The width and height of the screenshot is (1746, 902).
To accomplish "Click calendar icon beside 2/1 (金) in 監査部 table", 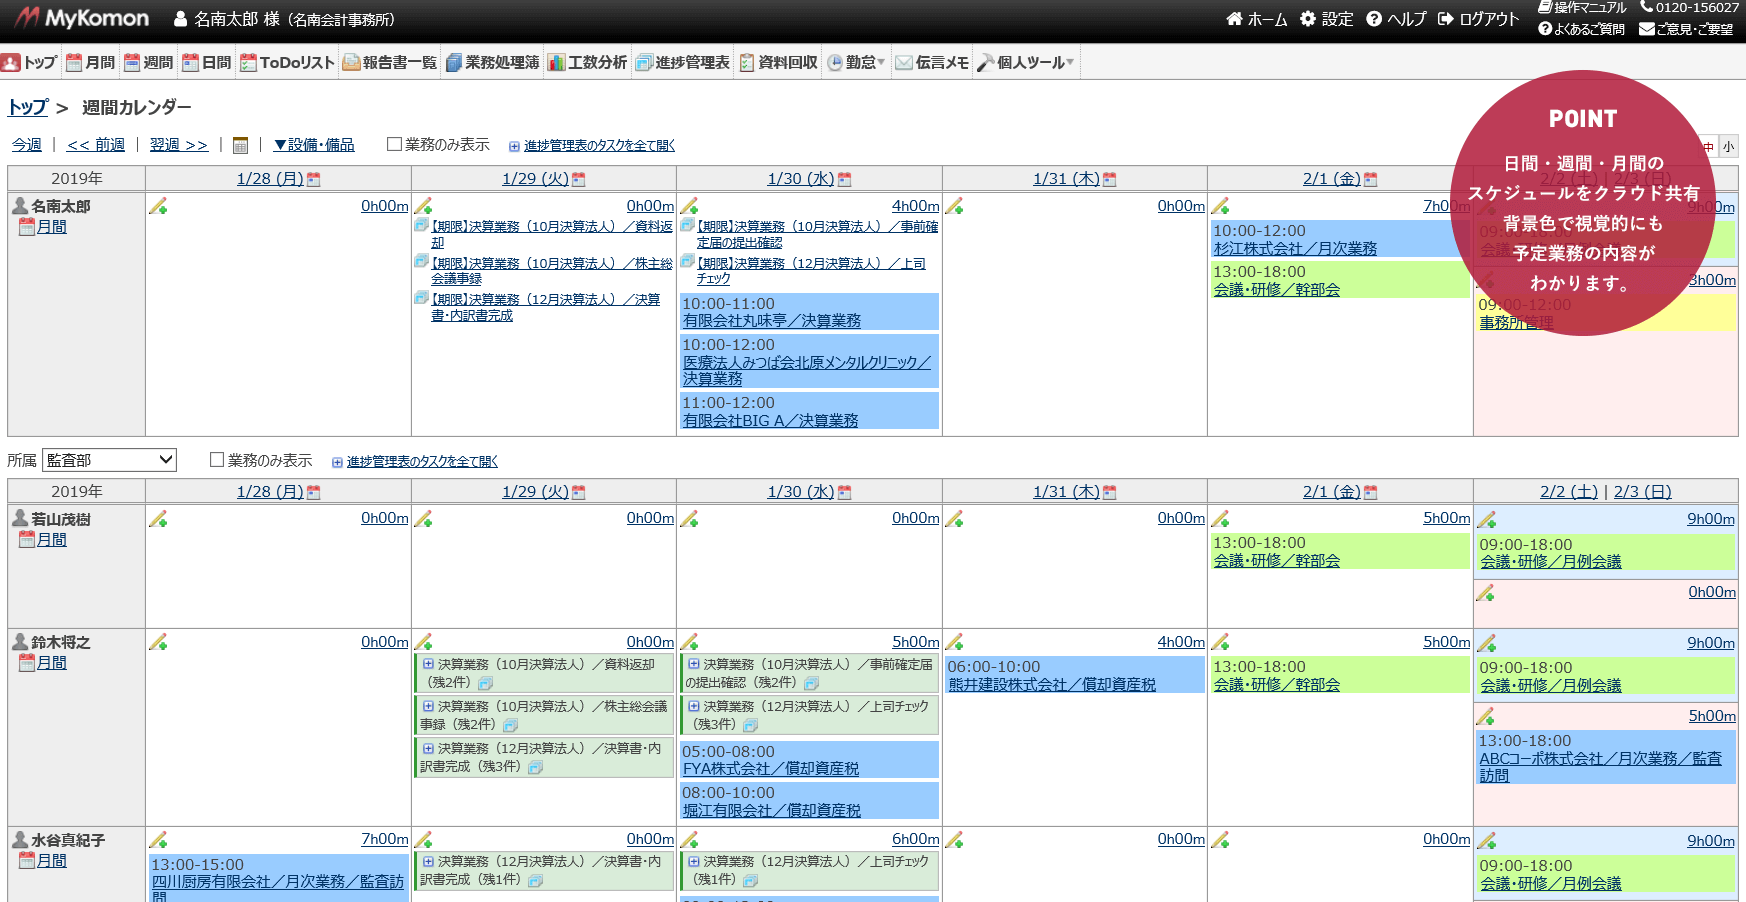I will pos(1370,492).
